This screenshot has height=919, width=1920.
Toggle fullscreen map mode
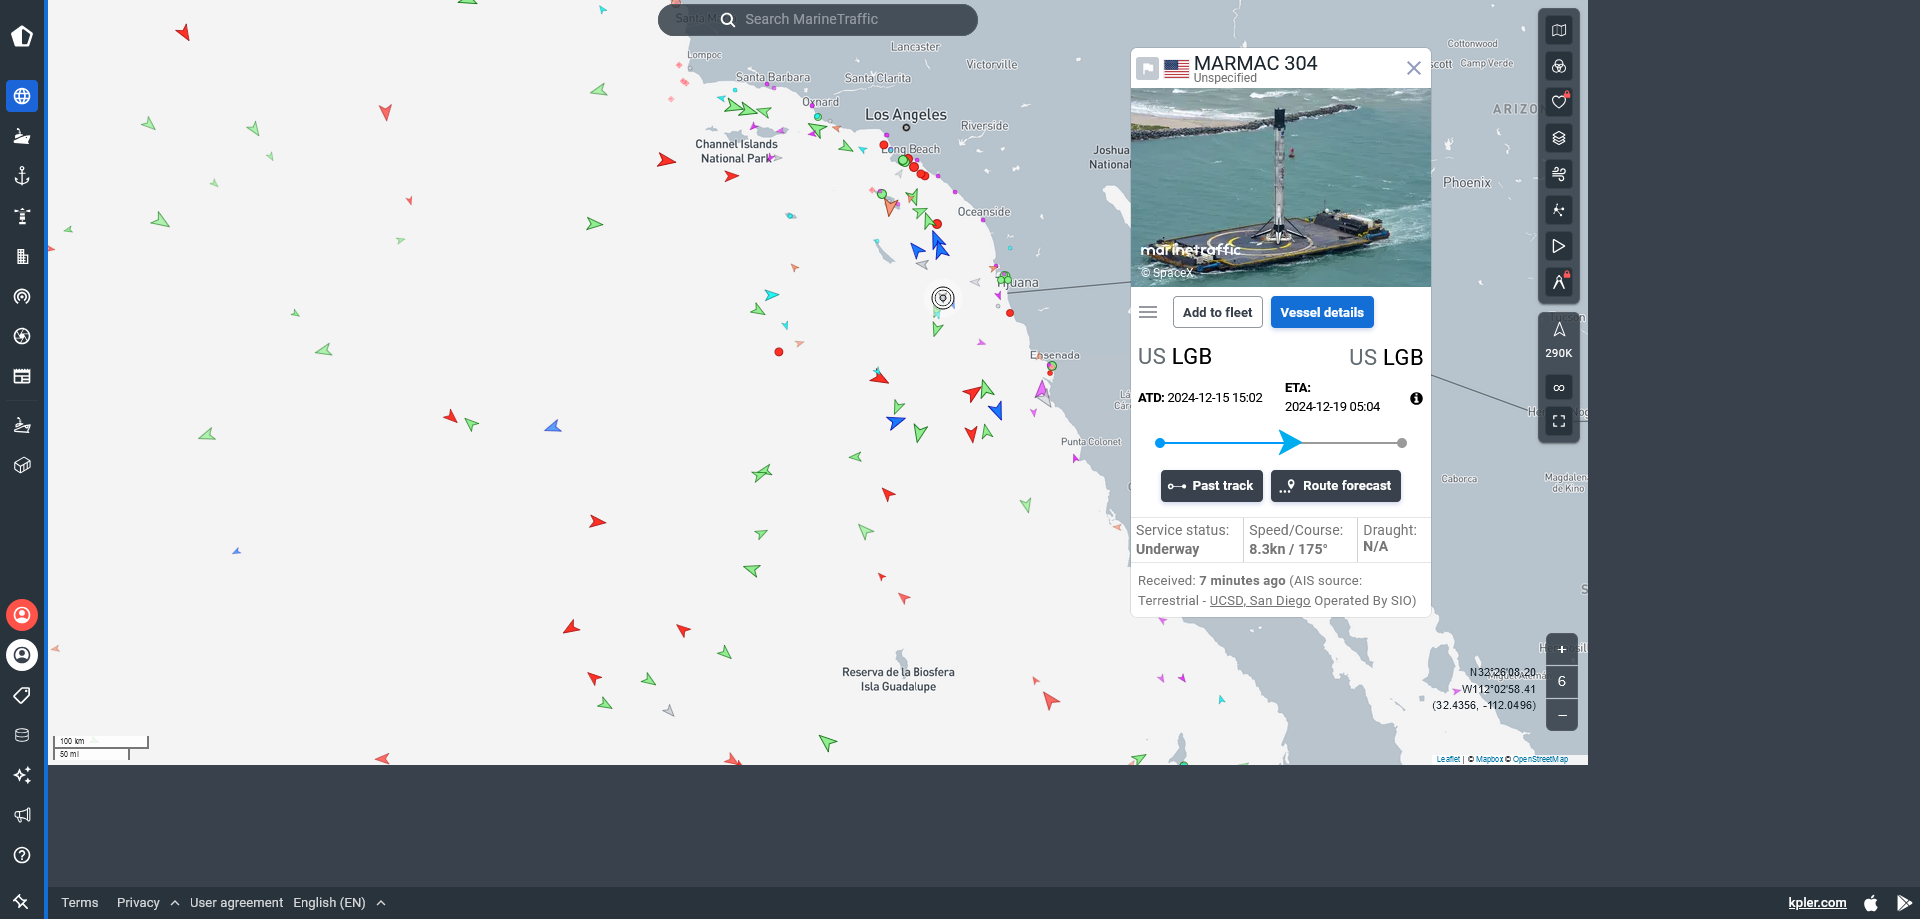click(x=1559, y=422)
